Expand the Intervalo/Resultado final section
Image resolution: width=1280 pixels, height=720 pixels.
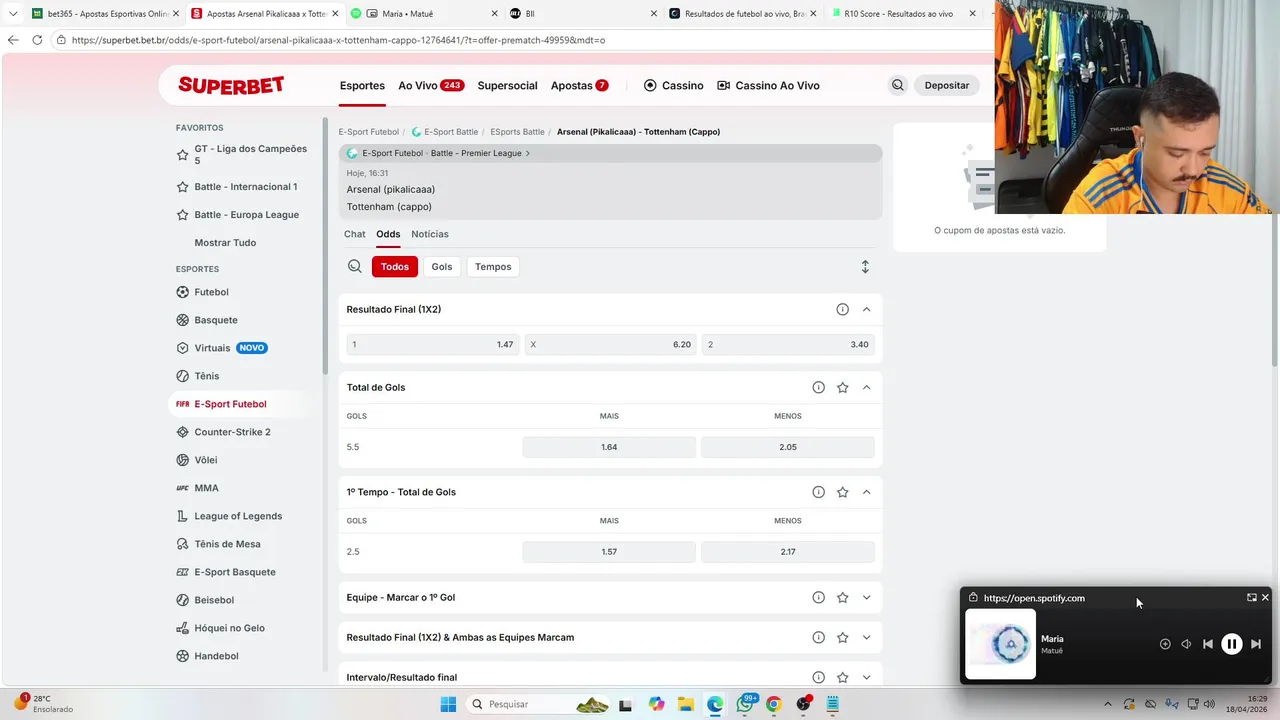pos(866,677)
